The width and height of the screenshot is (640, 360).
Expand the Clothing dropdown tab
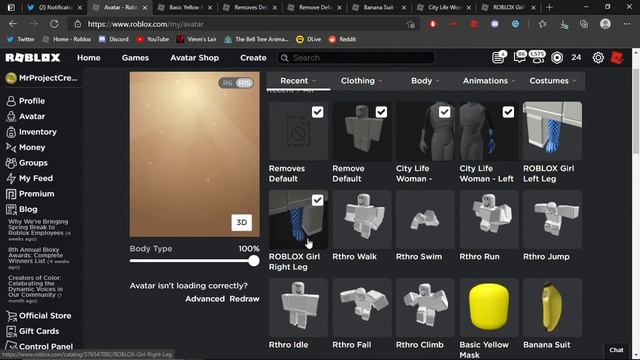point(362,81)
